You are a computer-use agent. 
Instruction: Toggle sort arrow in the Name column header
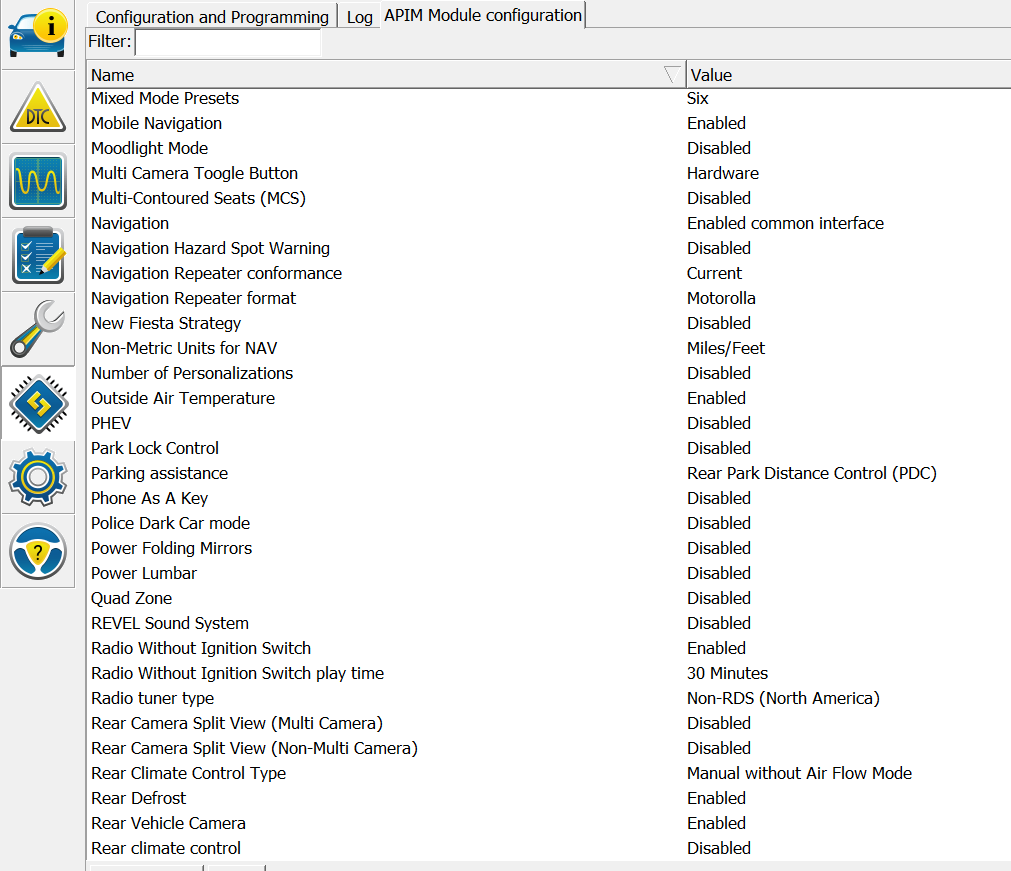pyautogui.click(x=672, y=75)
